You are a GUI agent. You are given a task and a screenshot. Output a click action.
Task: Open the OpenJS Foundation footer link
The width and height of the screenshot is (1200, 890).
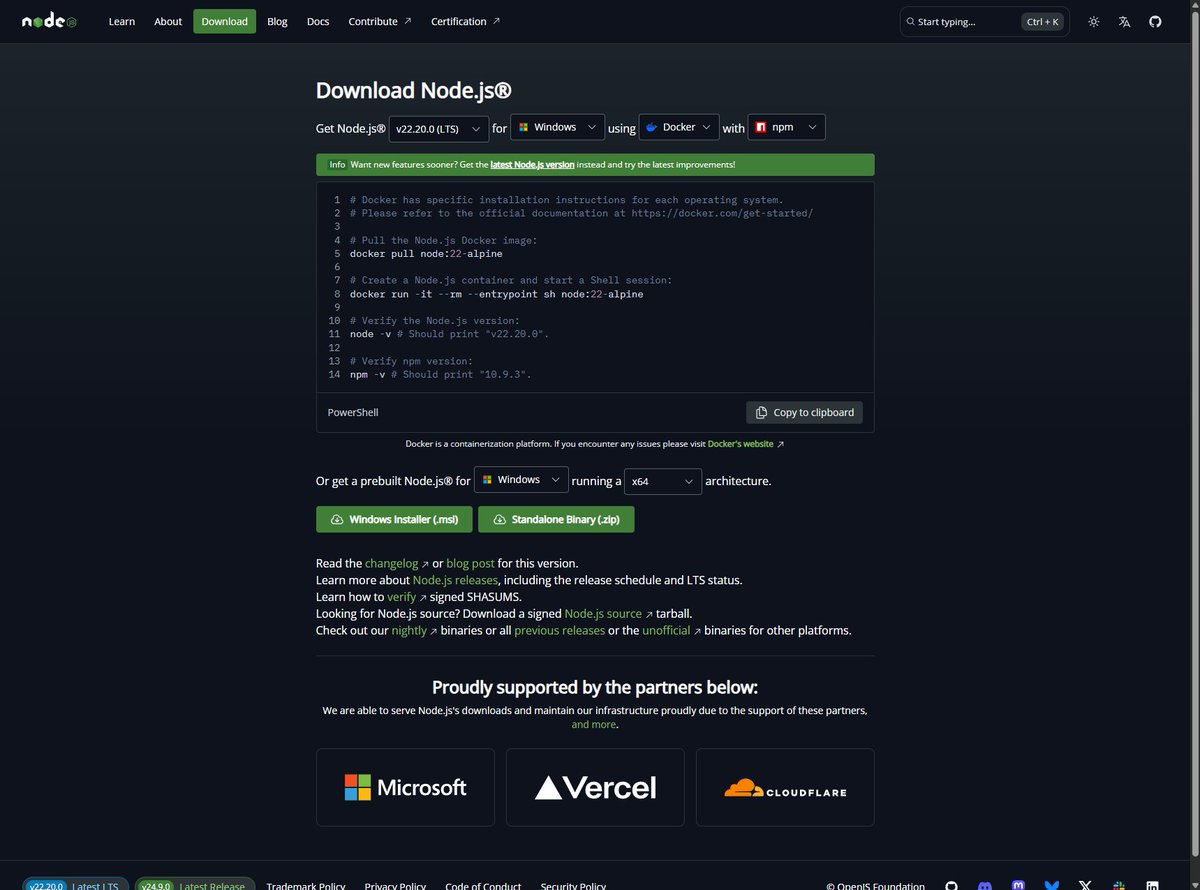pyautogui.click(x=876, y=886)
